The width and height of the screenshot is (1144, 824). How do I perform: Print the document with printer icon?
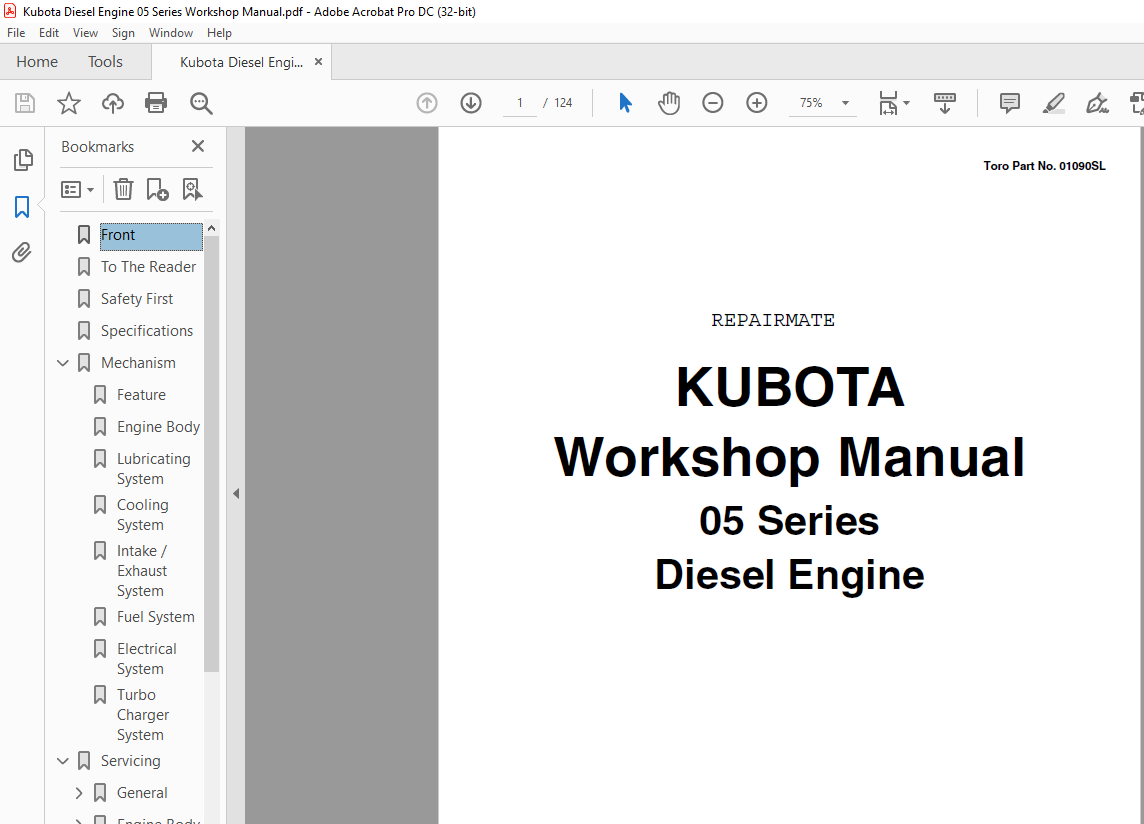coord(156,103)
